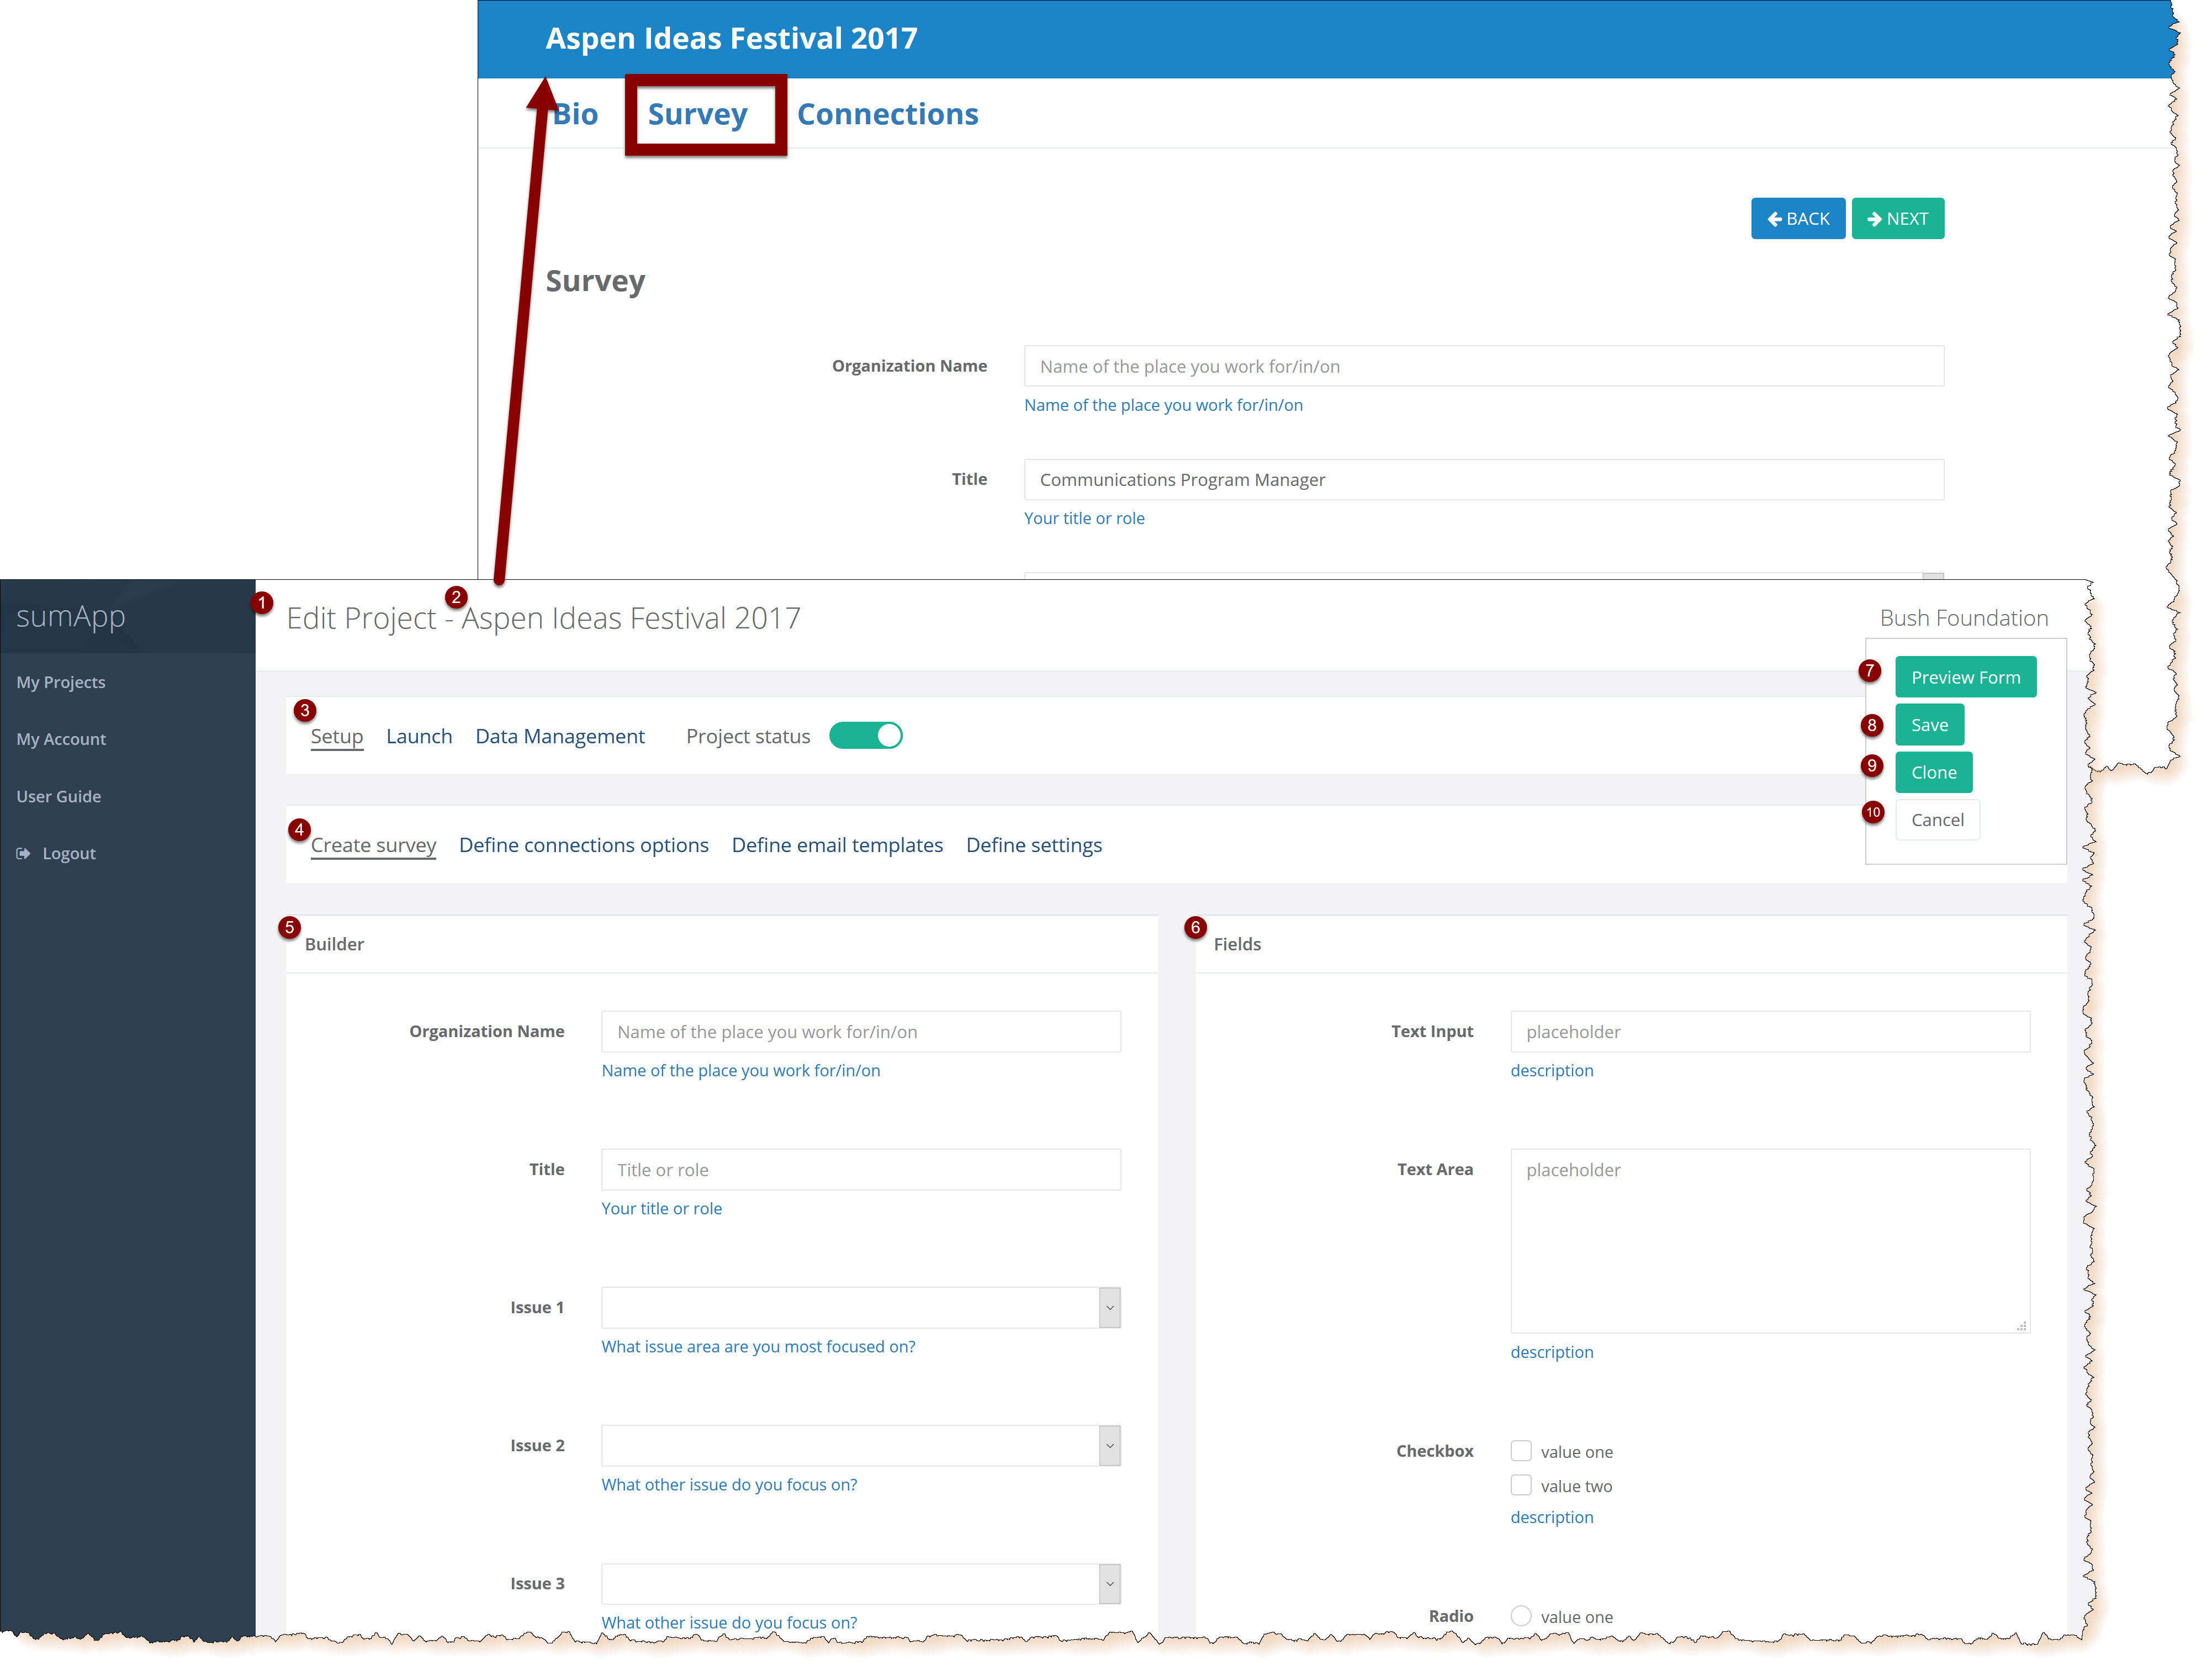
Task: Click the Logout icon in sidebar
Action: 23,853
